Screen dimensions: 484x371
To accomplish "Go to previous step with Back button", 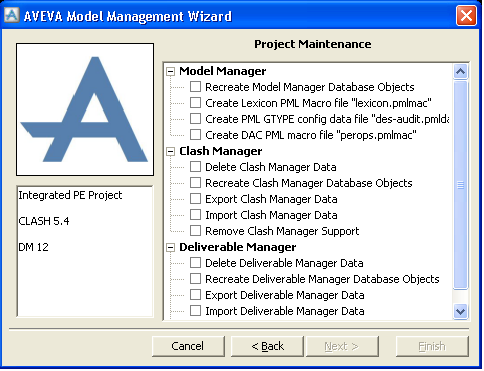I will click(267, 346).
